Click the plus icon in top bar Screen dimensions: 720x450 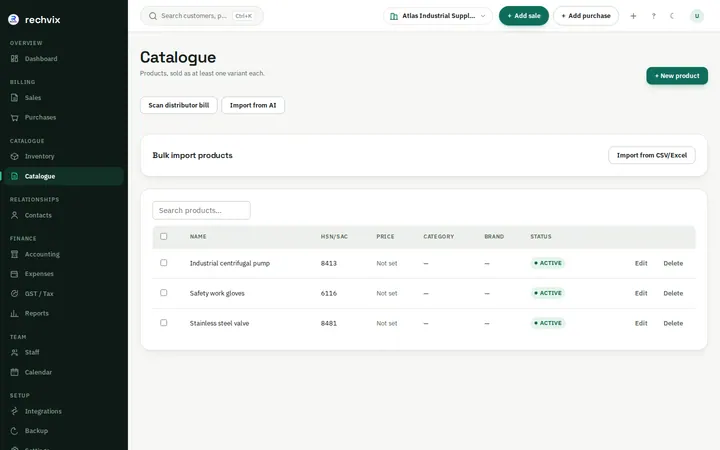click(x=633, y=16)
